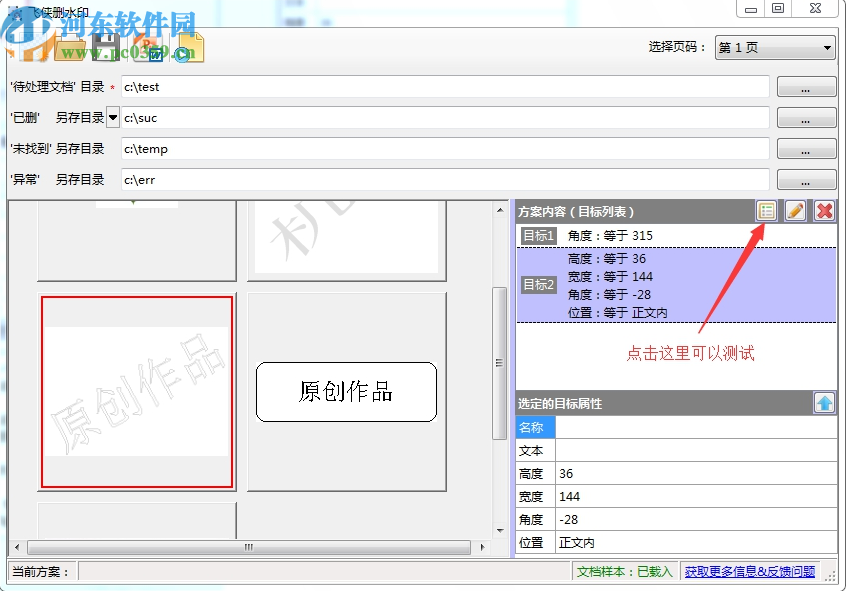Minimize the 飞侠删水印 window
Image resolution: width=847 pixels, height=591 pixels.
click(750, 9)
